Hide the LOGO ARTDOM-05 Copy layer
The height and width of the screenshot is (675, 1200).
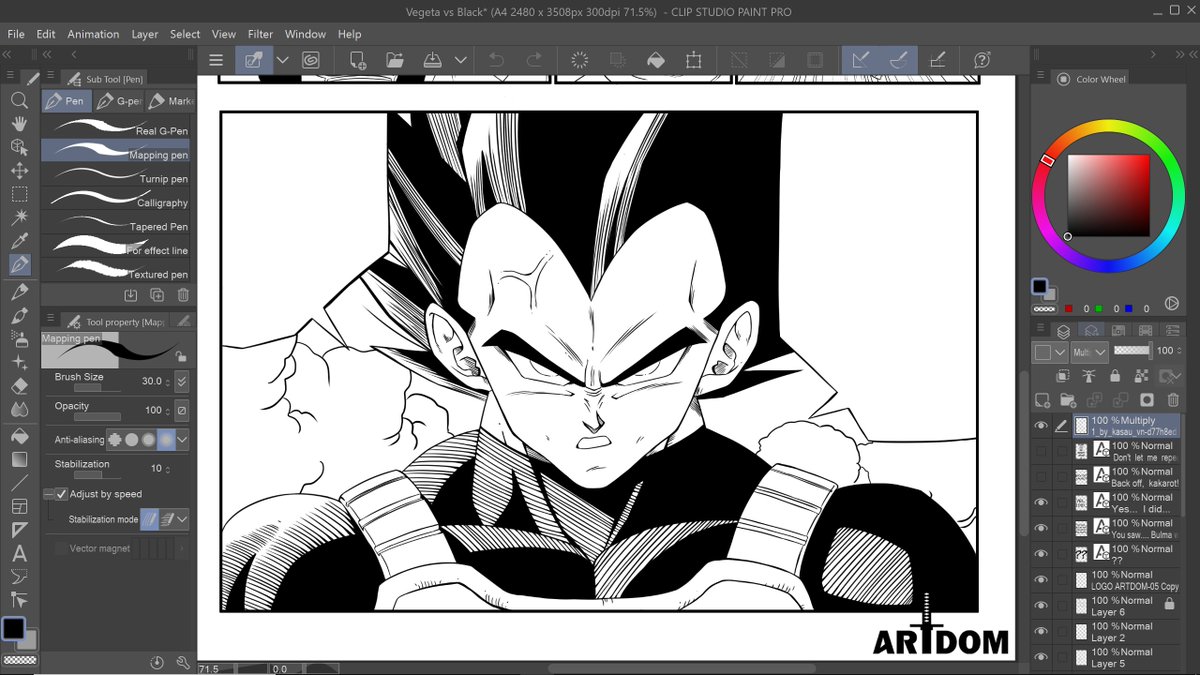(1041, 580)
